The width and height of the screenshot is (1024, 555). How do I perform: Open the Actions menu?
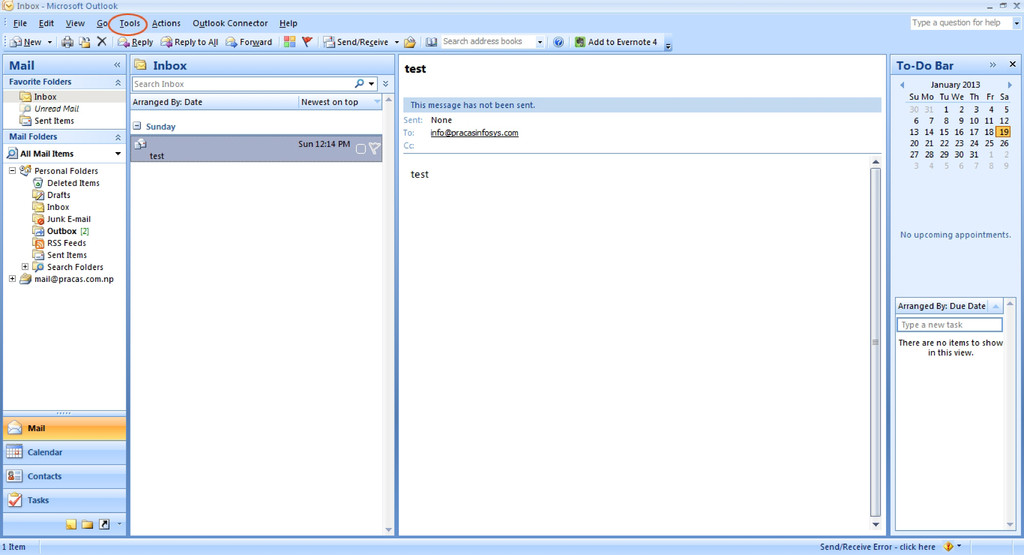pos(166,23)
